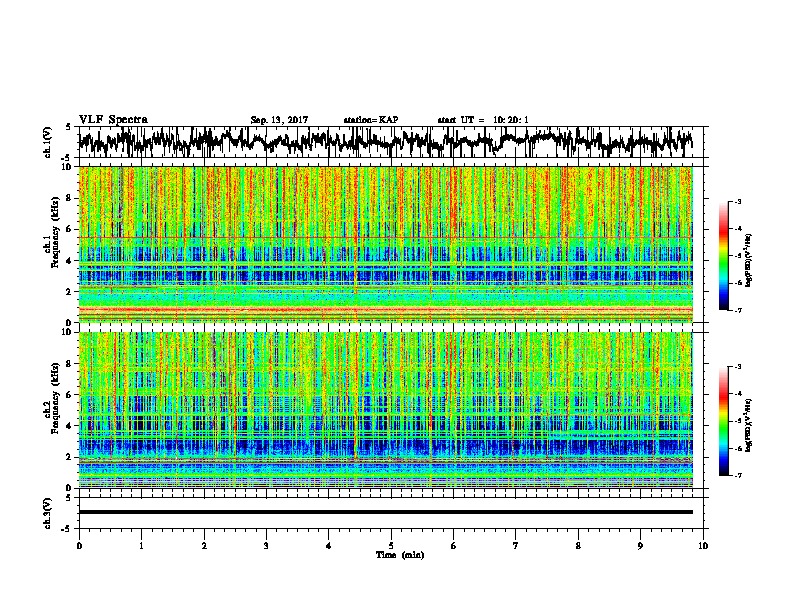Click the ch.1 PSD color scale bar
The width and height of the screenshot is (792, 612).
pos(723,256)
